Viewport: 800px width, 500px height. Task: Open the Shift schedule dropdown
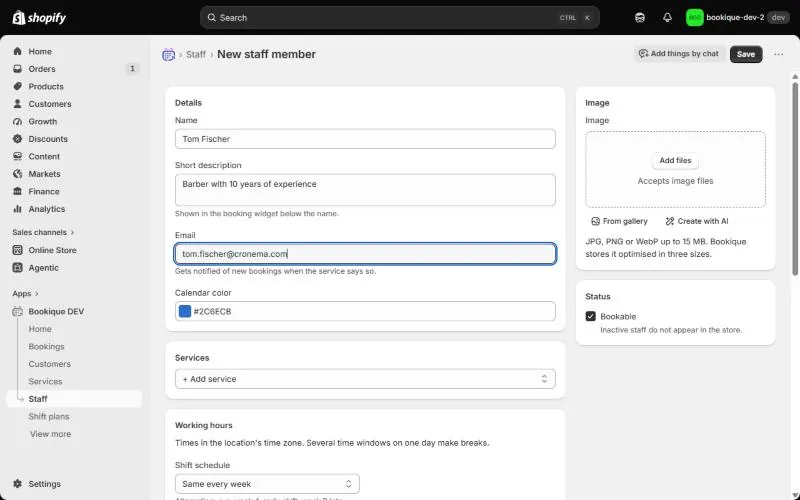tap(267, 484)
